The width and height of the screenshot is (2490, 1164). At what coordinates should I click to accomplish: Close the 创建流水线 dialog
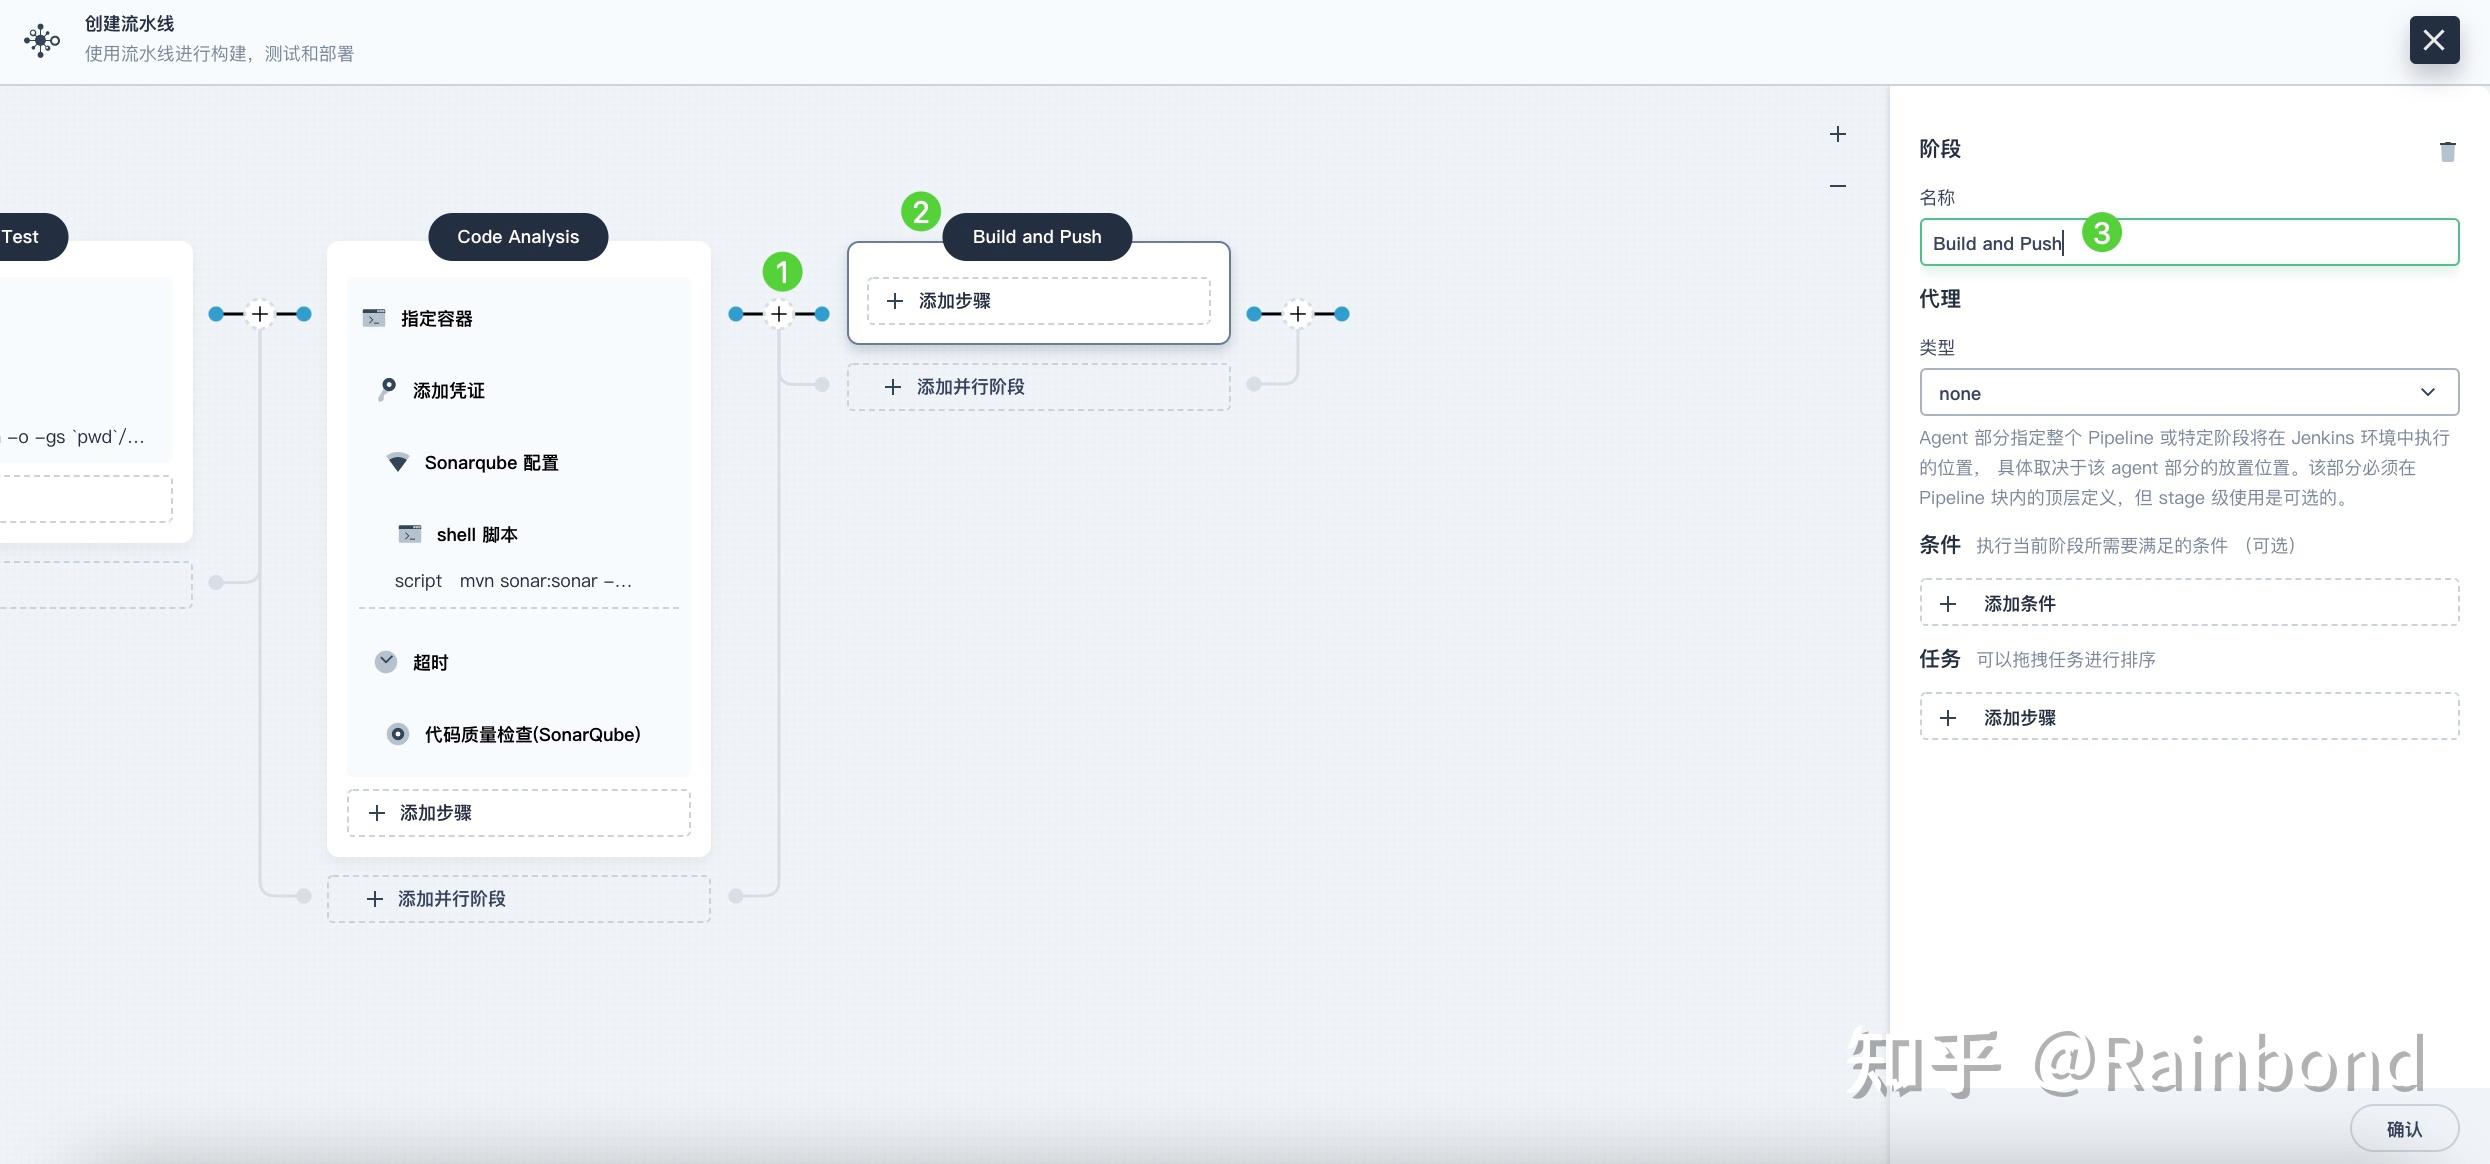pyautogui.click(x=2434, y=40)
